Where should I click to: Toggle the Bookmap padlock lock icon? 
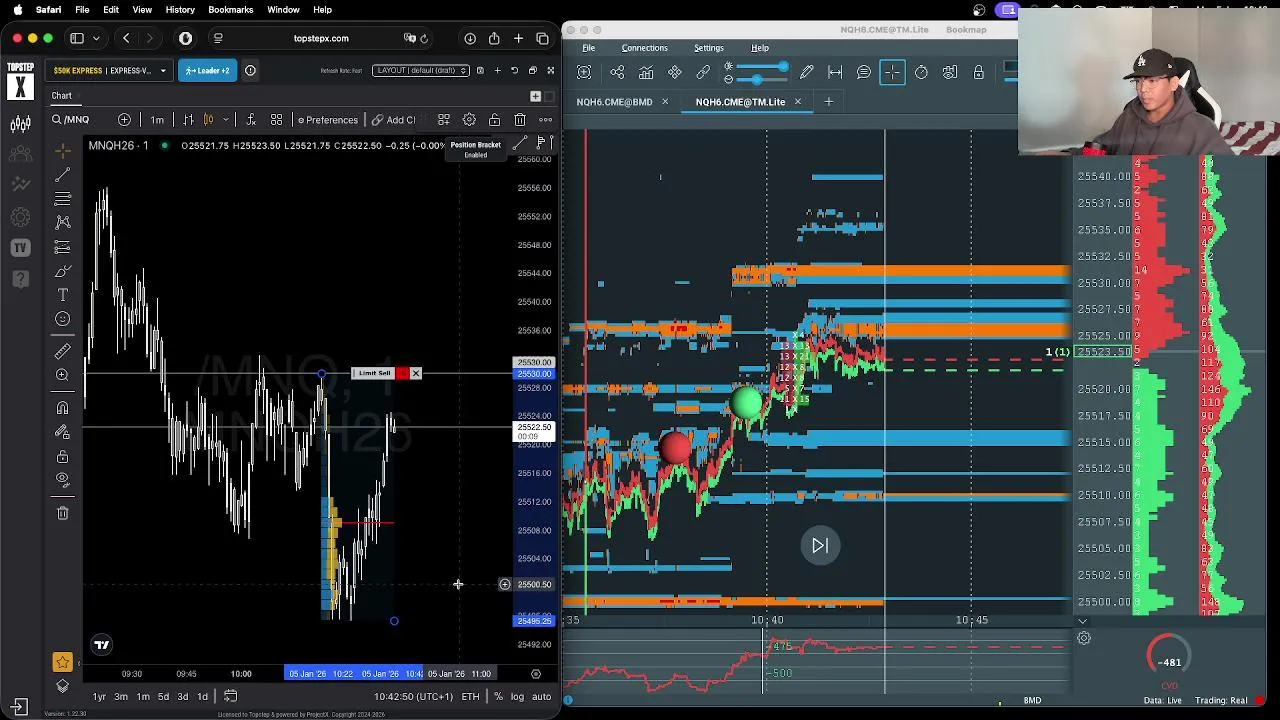978,72
